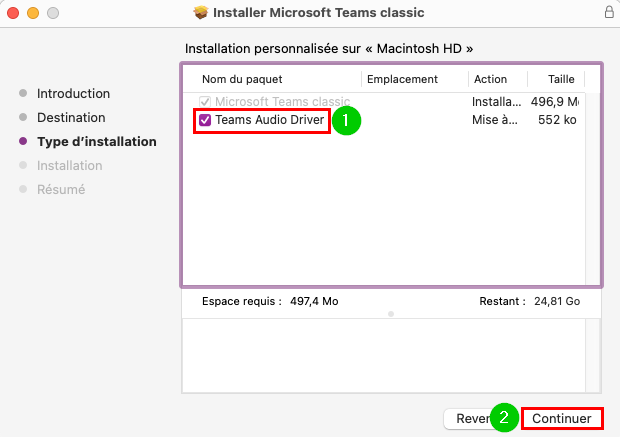Click the 'Installa...' action cell
The height and width of the screenshot is (437, 620).
(x=496, y=102)
